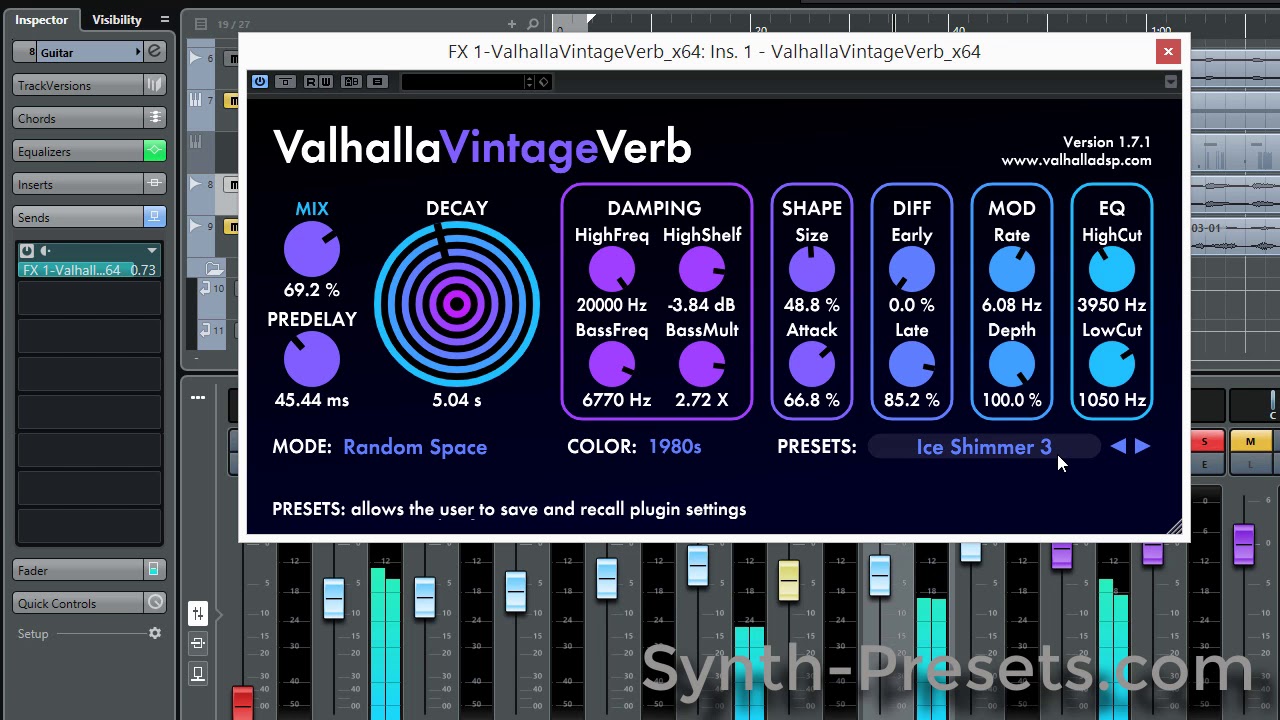Image resolution: width=1280 pixels, height=720 pixels.
Task: Open COLOR 1980s selector
Action: point(675,447)
